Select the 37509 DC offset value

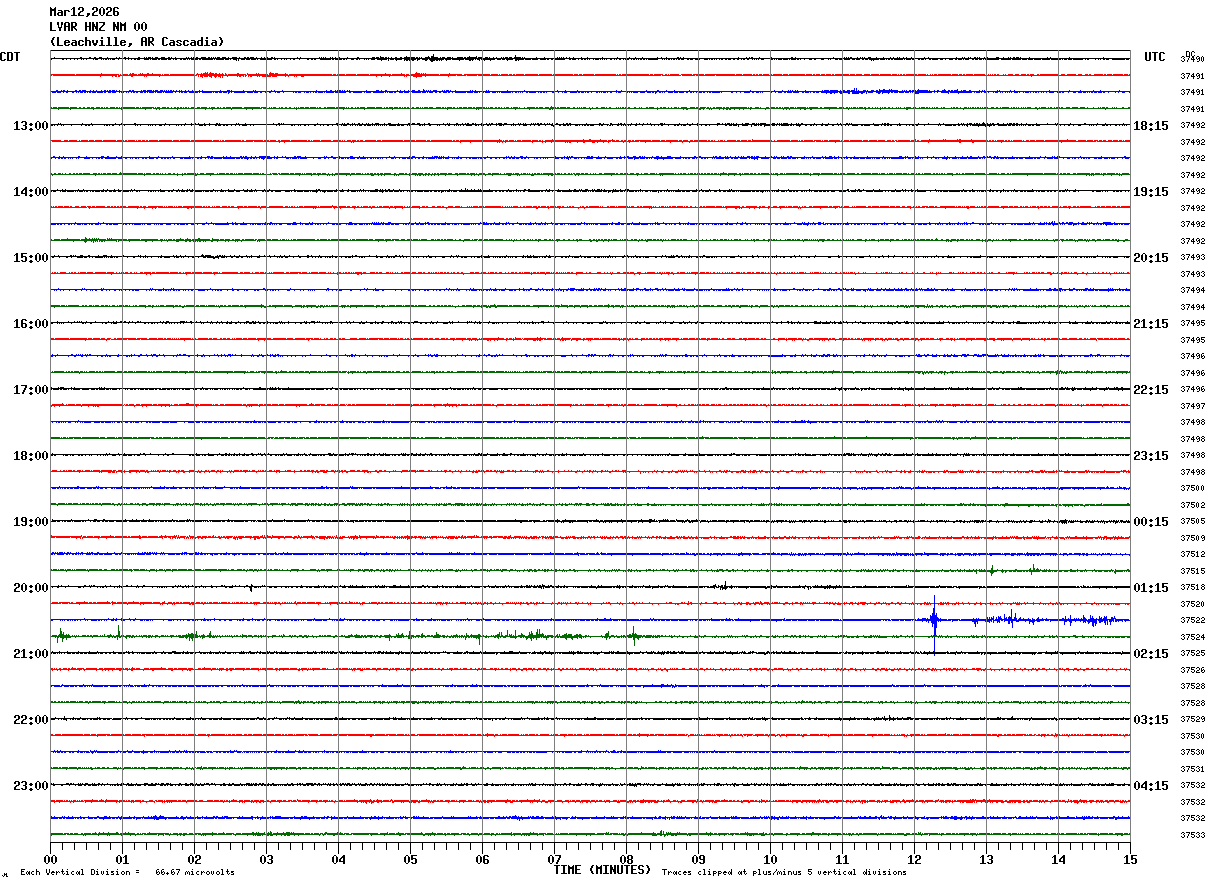pos(1193,538)
